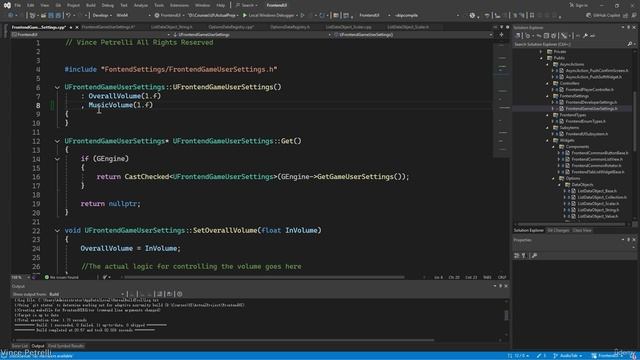Click the Solution Explorer pin icon
640x360 pixels.
[629, 27]
